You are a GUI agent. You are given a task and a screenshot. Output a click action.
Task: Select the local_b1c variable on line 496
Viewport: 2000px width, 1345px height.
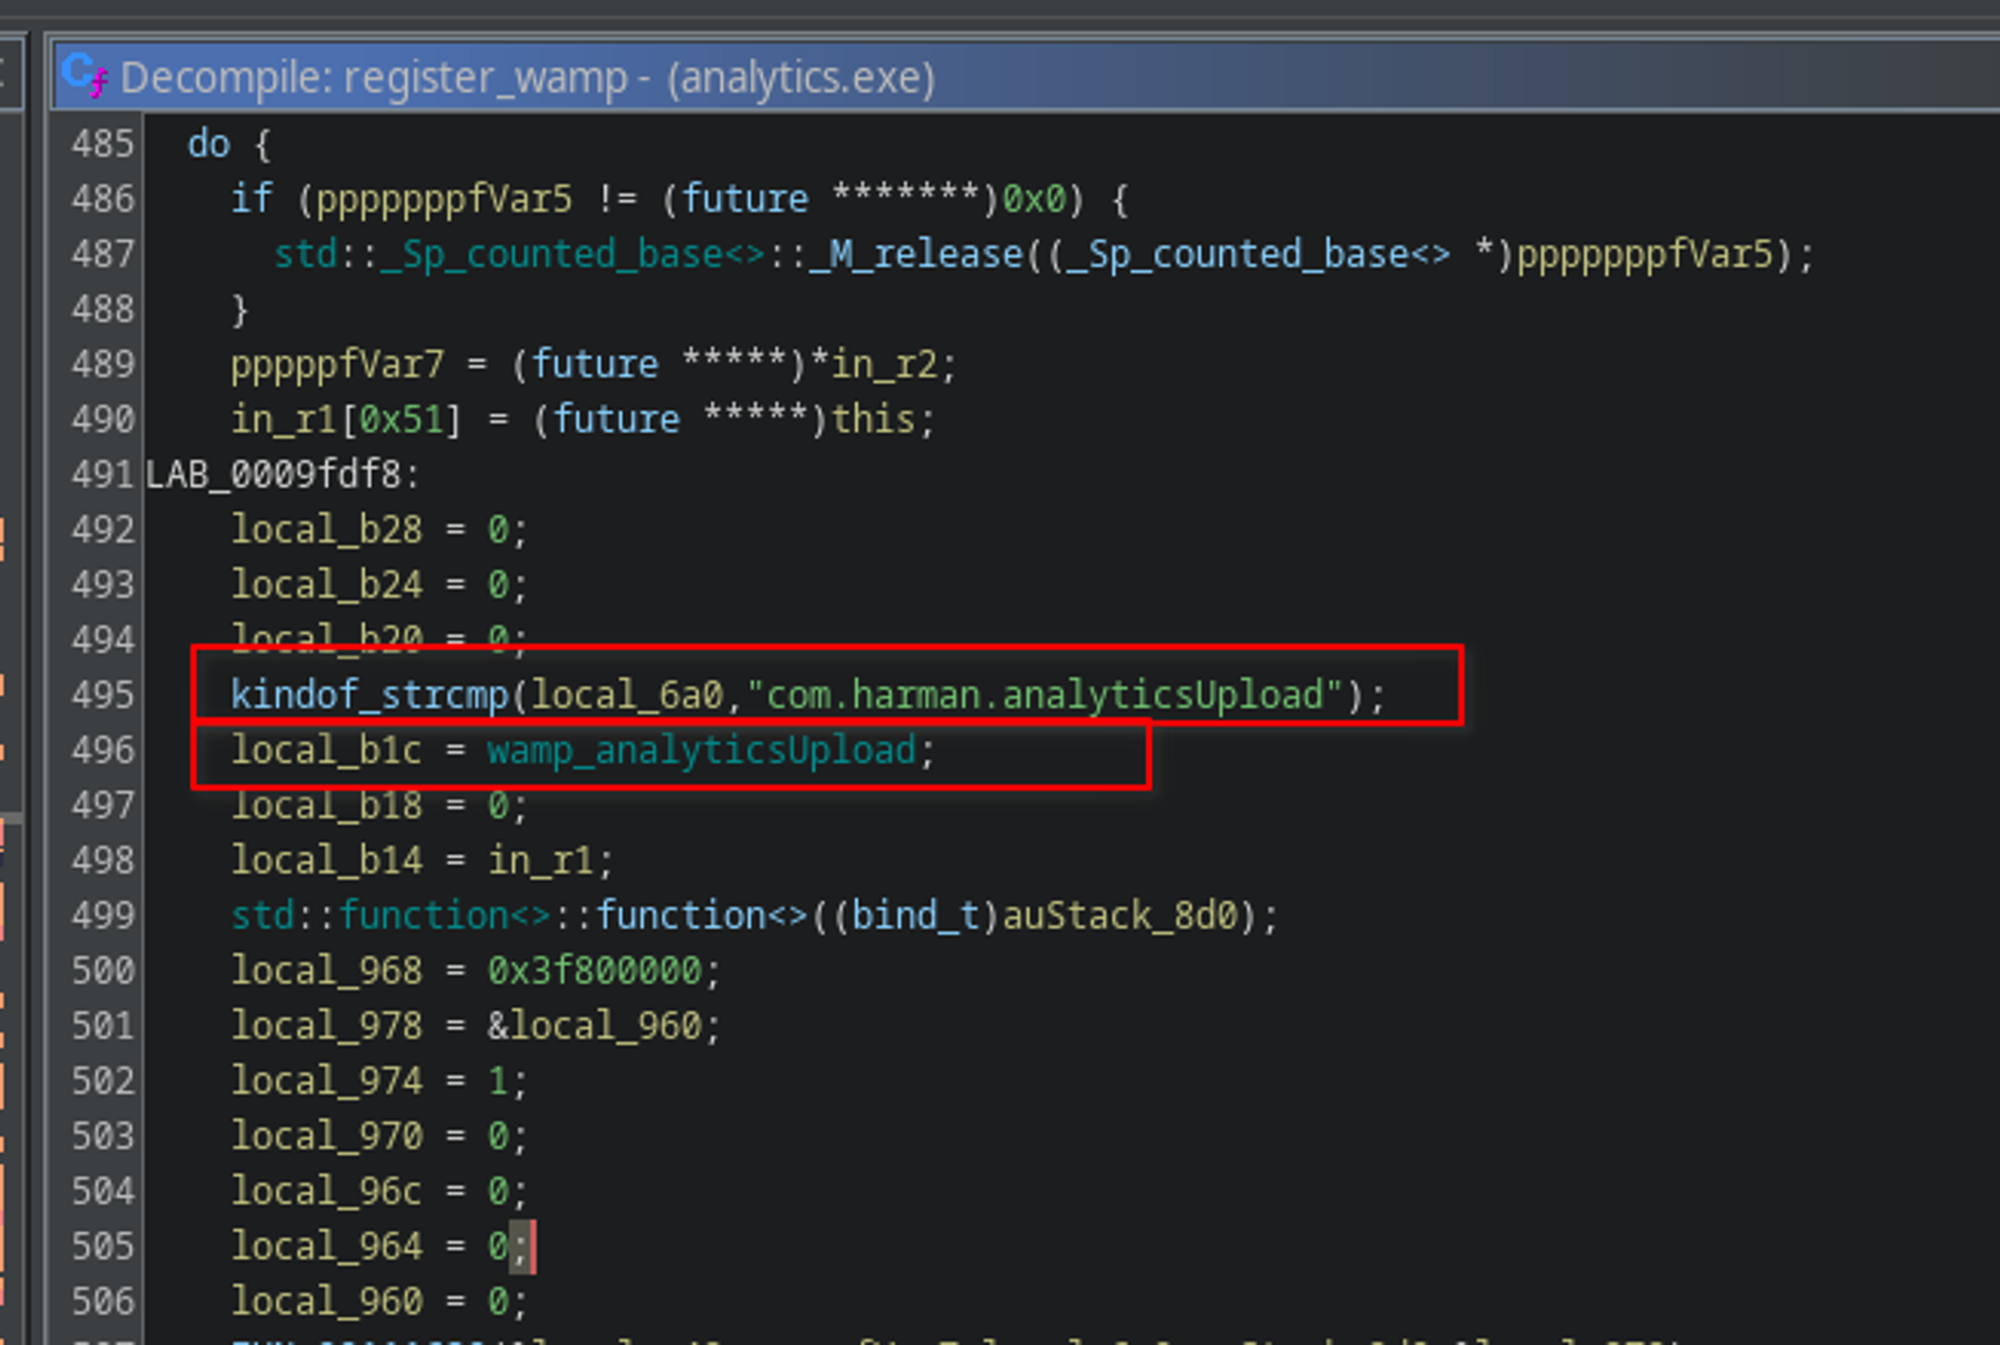click(x=326, y=750)
